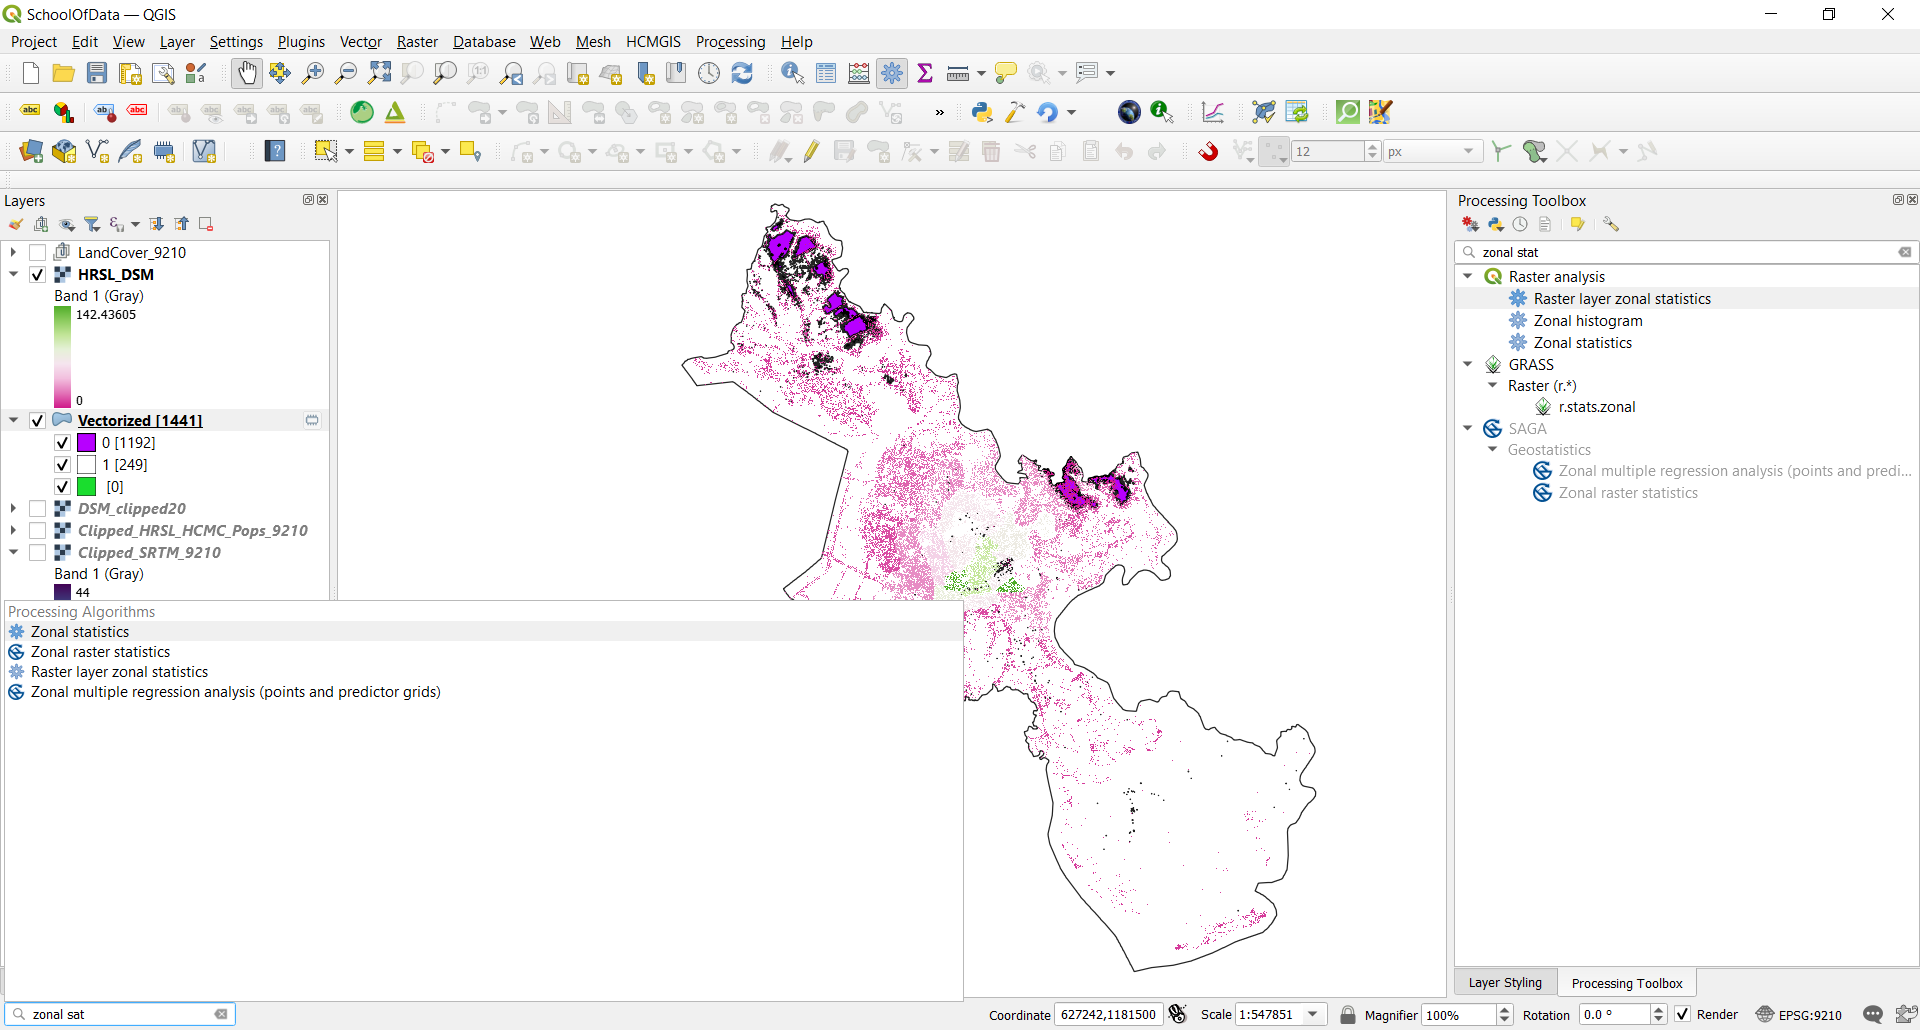Screen dimensions: 1920x1030
Task: Toggle visibility of the Vectorized layer
Action: tap(37, 420)
